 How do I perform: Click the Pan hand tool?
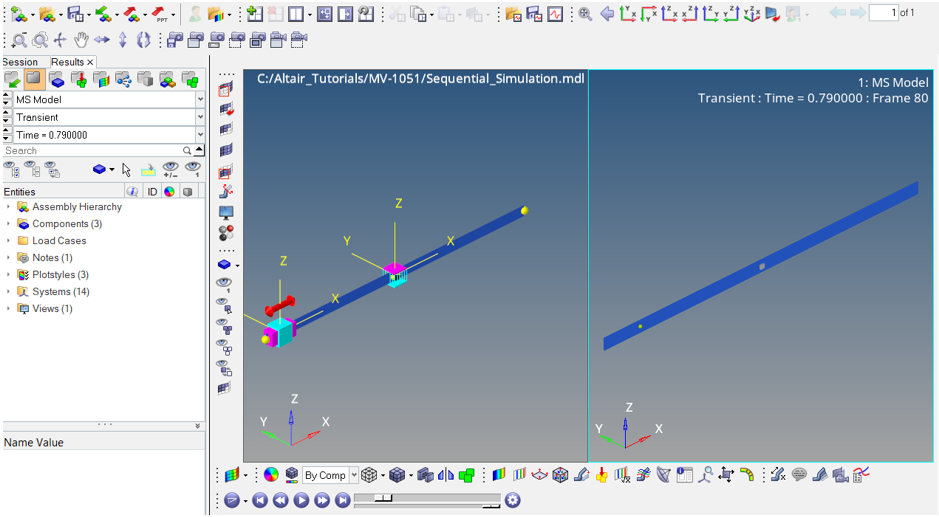(81, 41)
